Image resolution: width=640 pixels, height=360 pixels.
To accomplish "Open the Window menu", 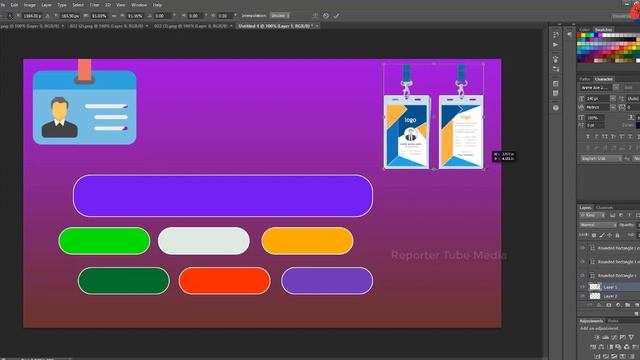I will coord(139,5).
